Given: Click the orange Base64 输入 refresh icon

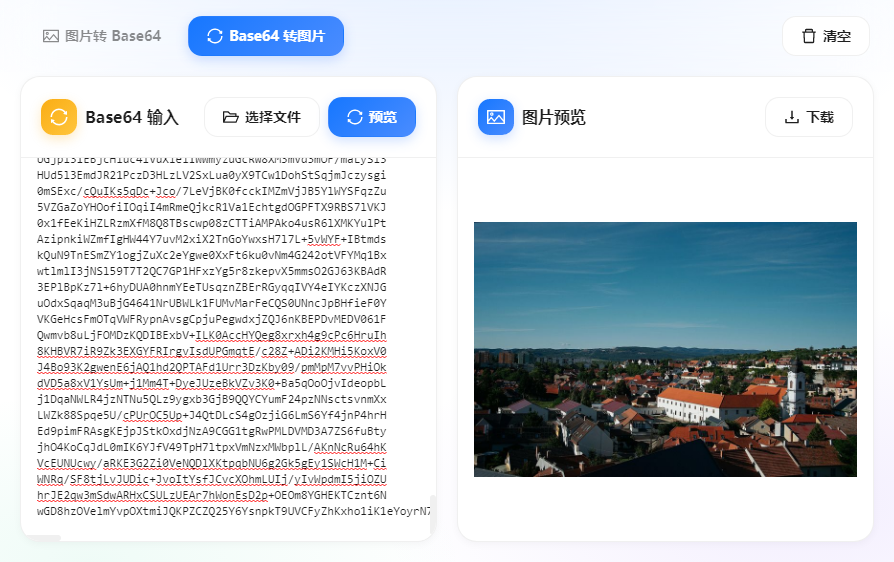Looking at the screenshot, I should tap(59, 117).
